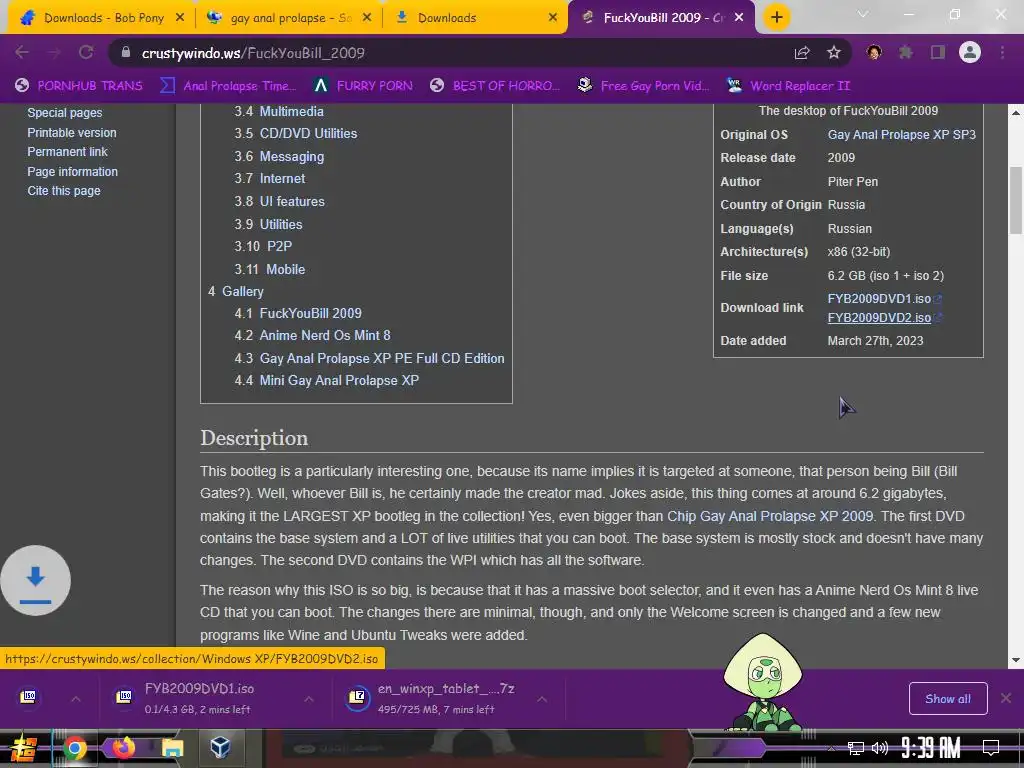Image resolution: width=1024 pixels, height=768 pixels.
Task: Open Page information sidebar link
Action: point(72,172)
